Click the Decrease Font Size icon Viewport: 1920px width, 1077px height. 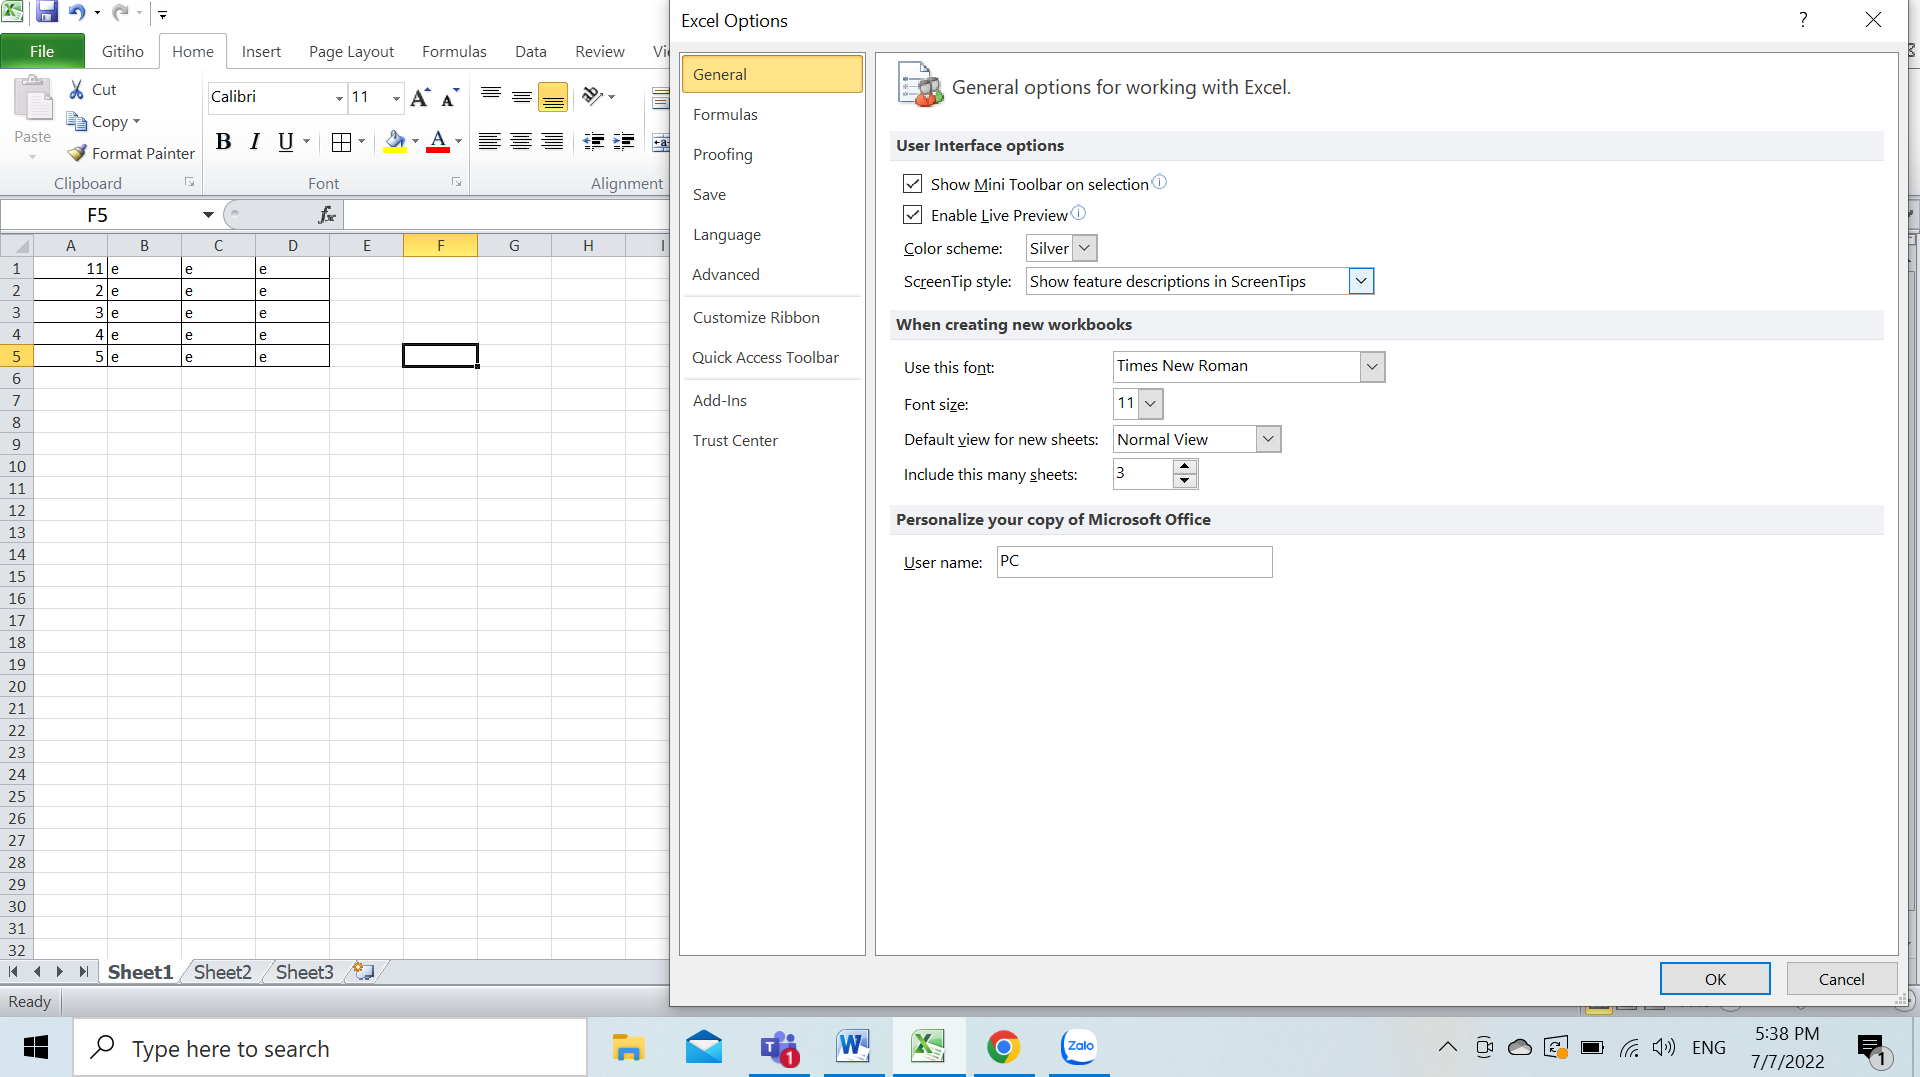[x=450, y=97]
